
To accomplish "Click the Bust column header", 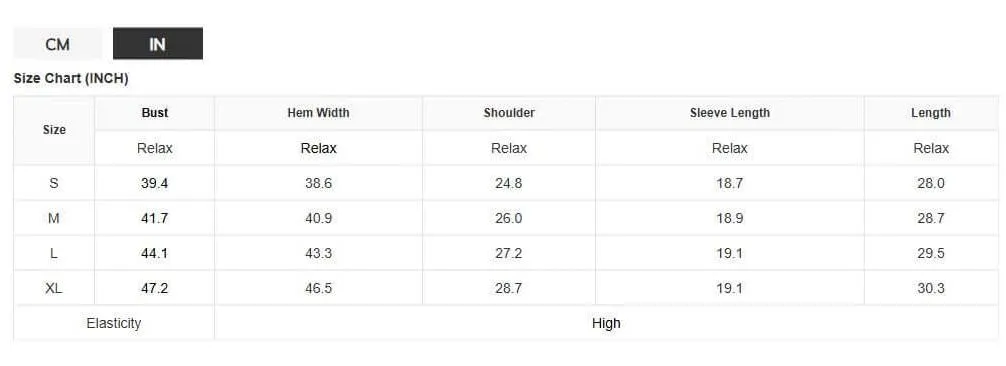I will click(155, 113).
